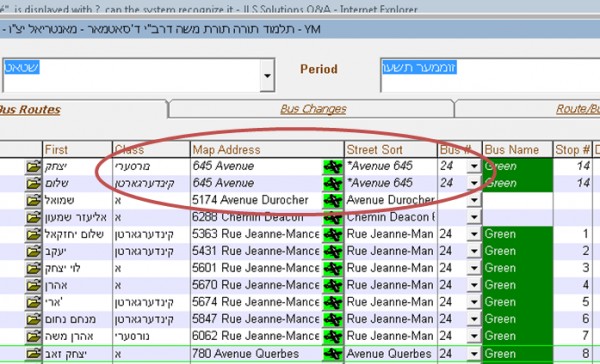Click map icon in שלום 645 Avenue row

pos(333,183)
